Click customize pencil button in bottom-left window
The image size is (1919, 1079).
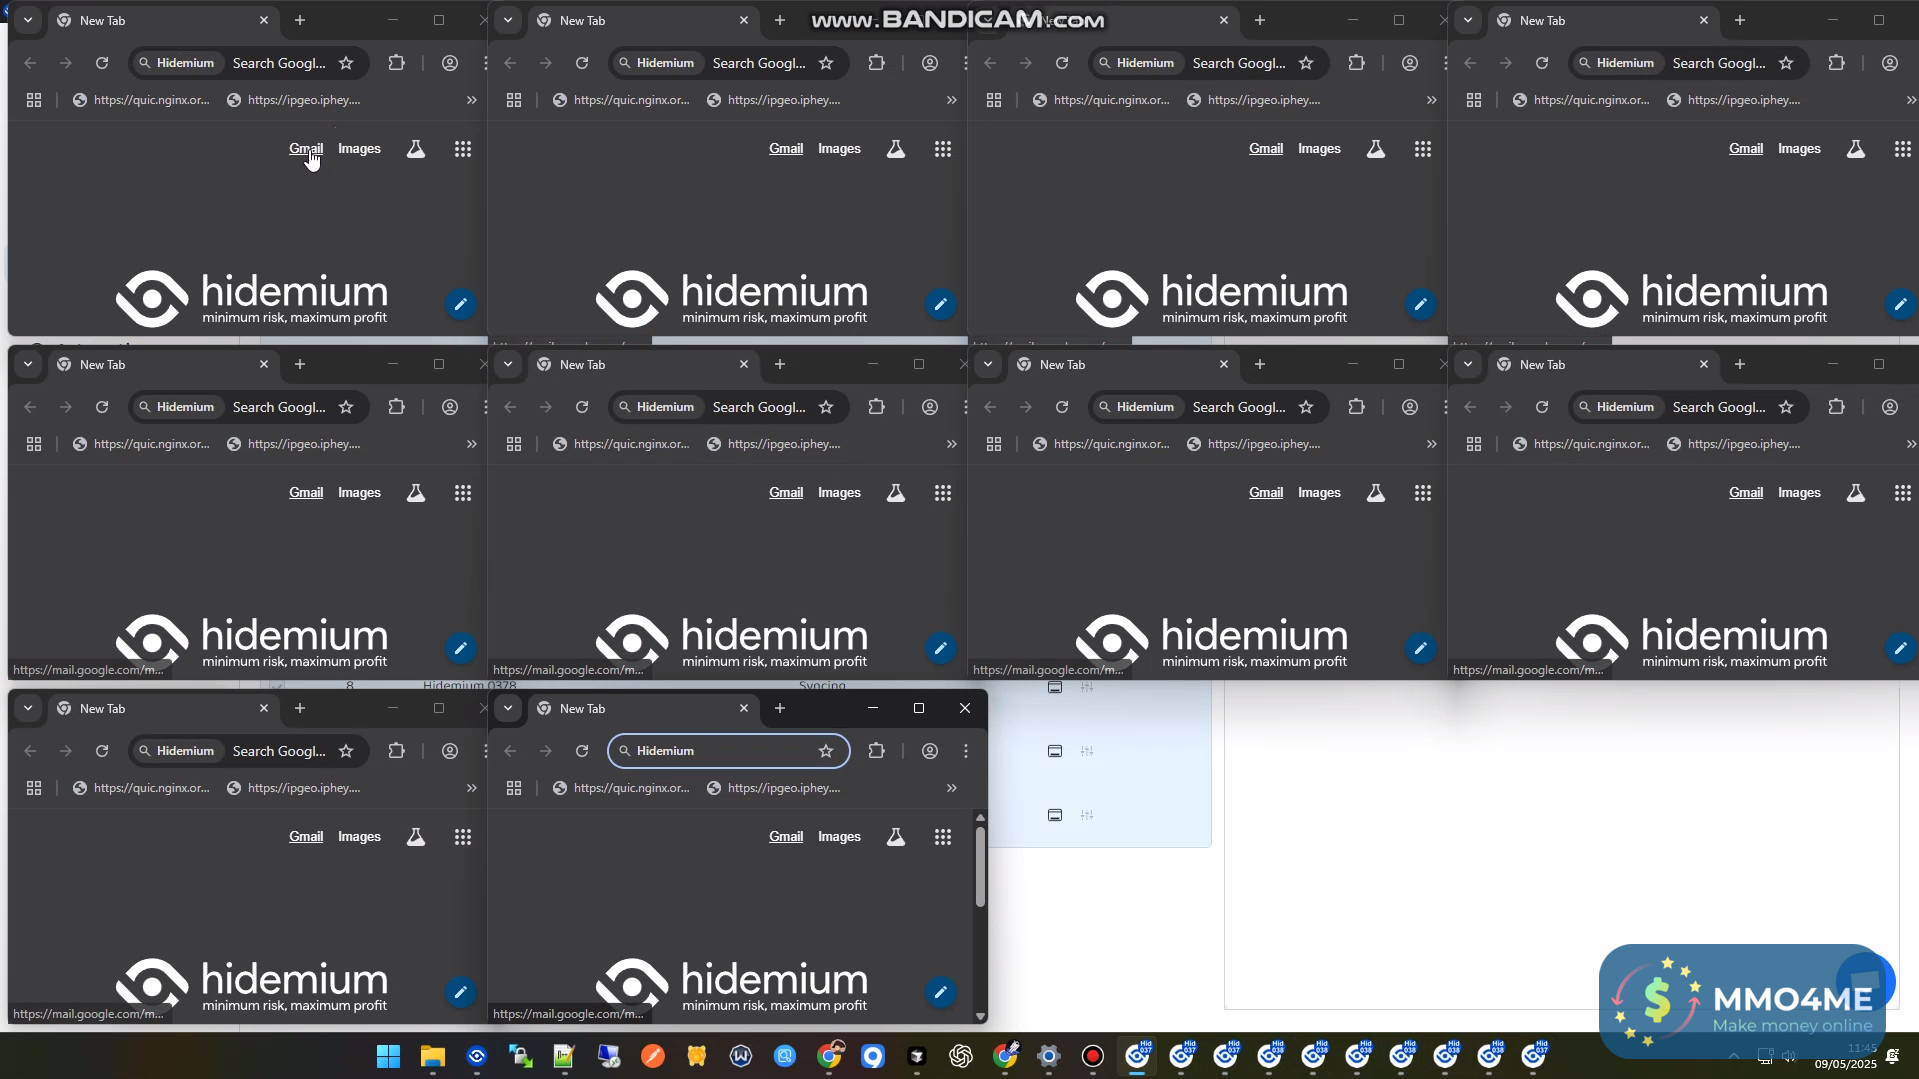coord(460,992)
